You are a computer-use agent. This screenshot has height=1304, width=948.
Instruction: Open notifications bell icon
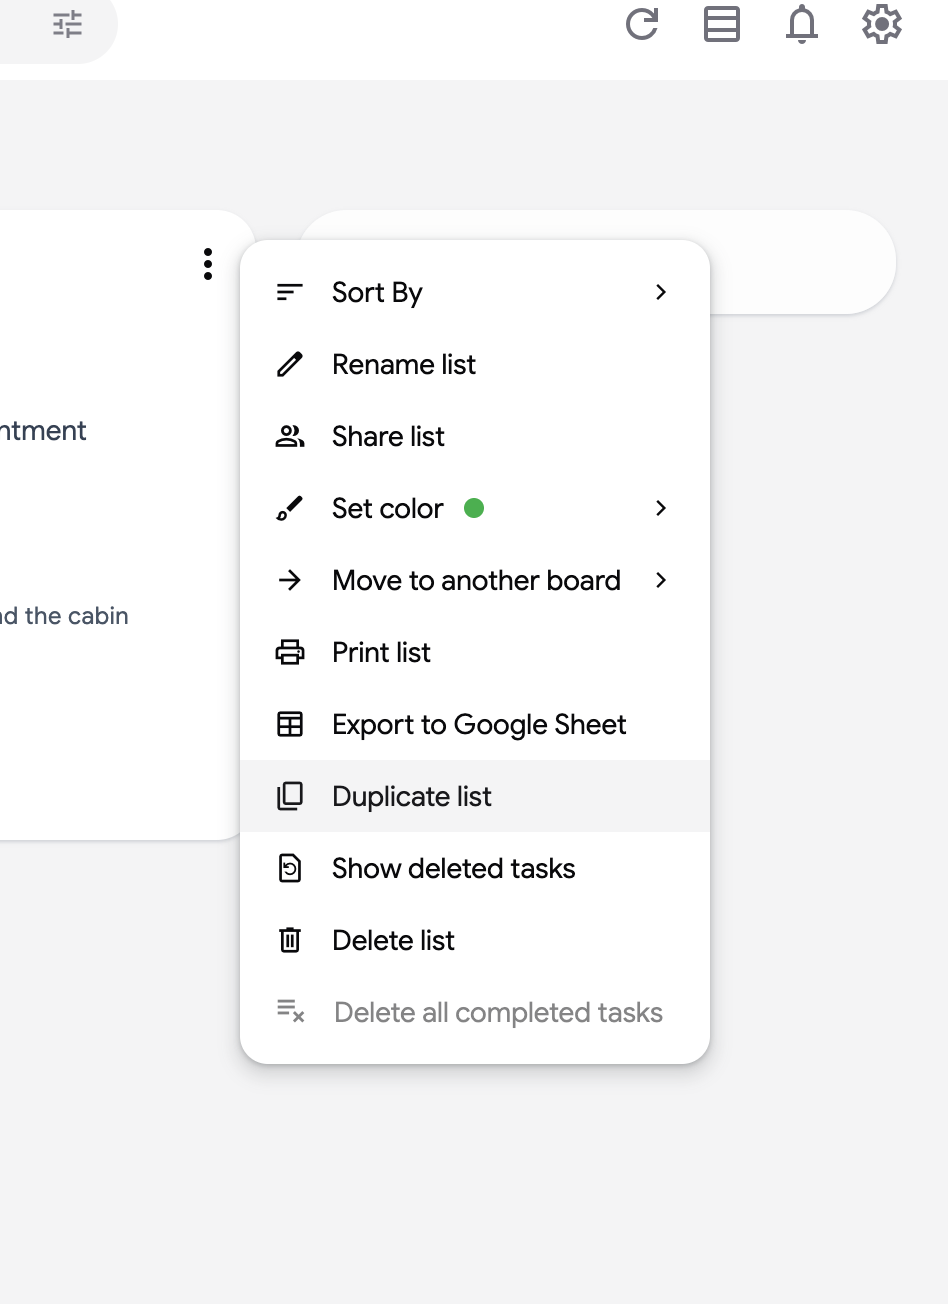802,24
